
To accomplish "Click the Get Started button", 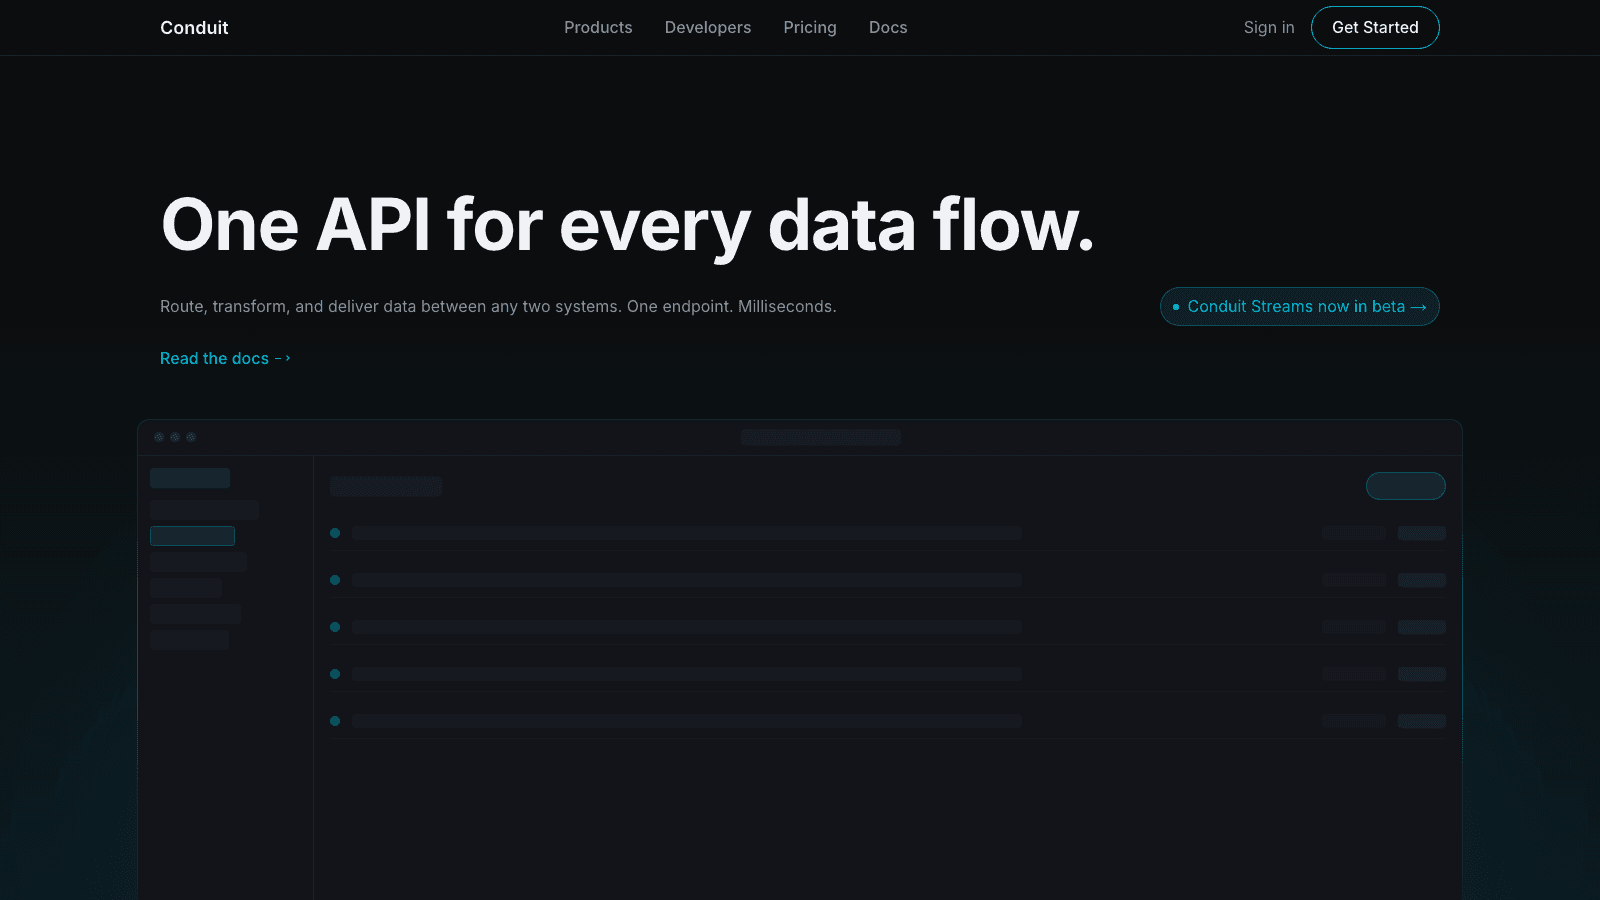I will tap(1375, 27).
